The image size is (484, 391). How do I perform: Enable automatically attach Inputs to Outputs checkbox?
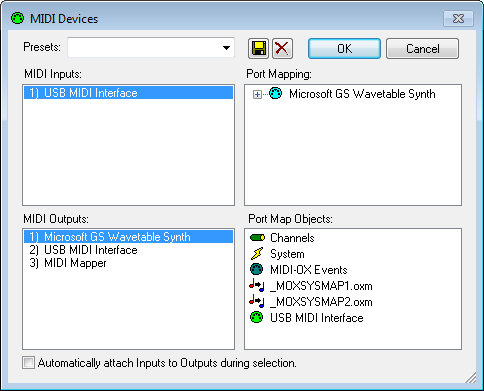[28, 363]
